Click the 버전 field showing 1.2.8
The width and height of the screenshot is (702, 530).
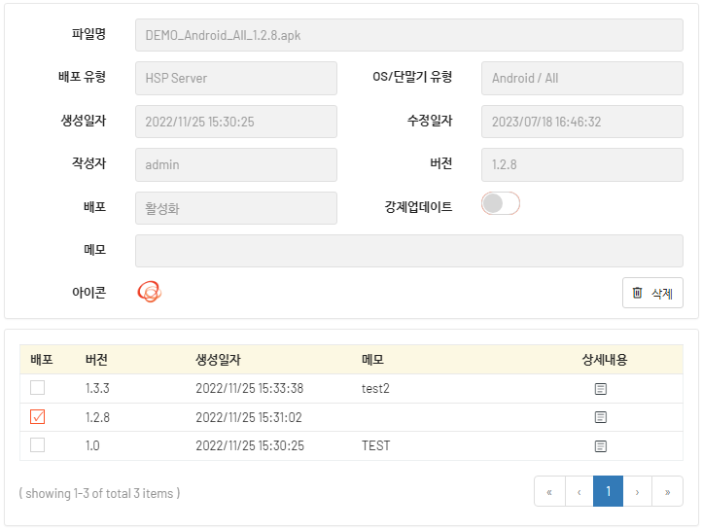pyautogui.click(x=582, y=165)
